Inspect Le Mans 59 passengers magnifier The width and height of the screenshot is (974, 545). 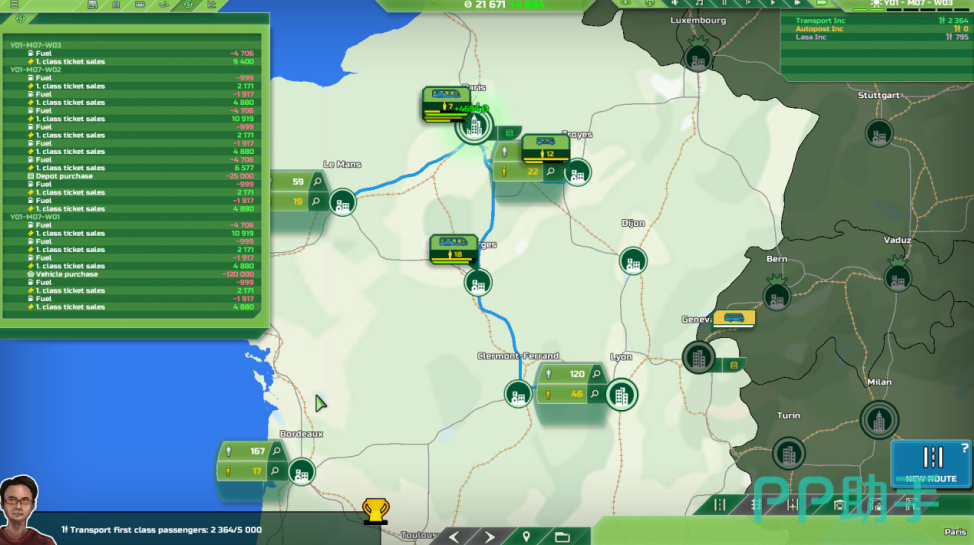click(317, 181)
